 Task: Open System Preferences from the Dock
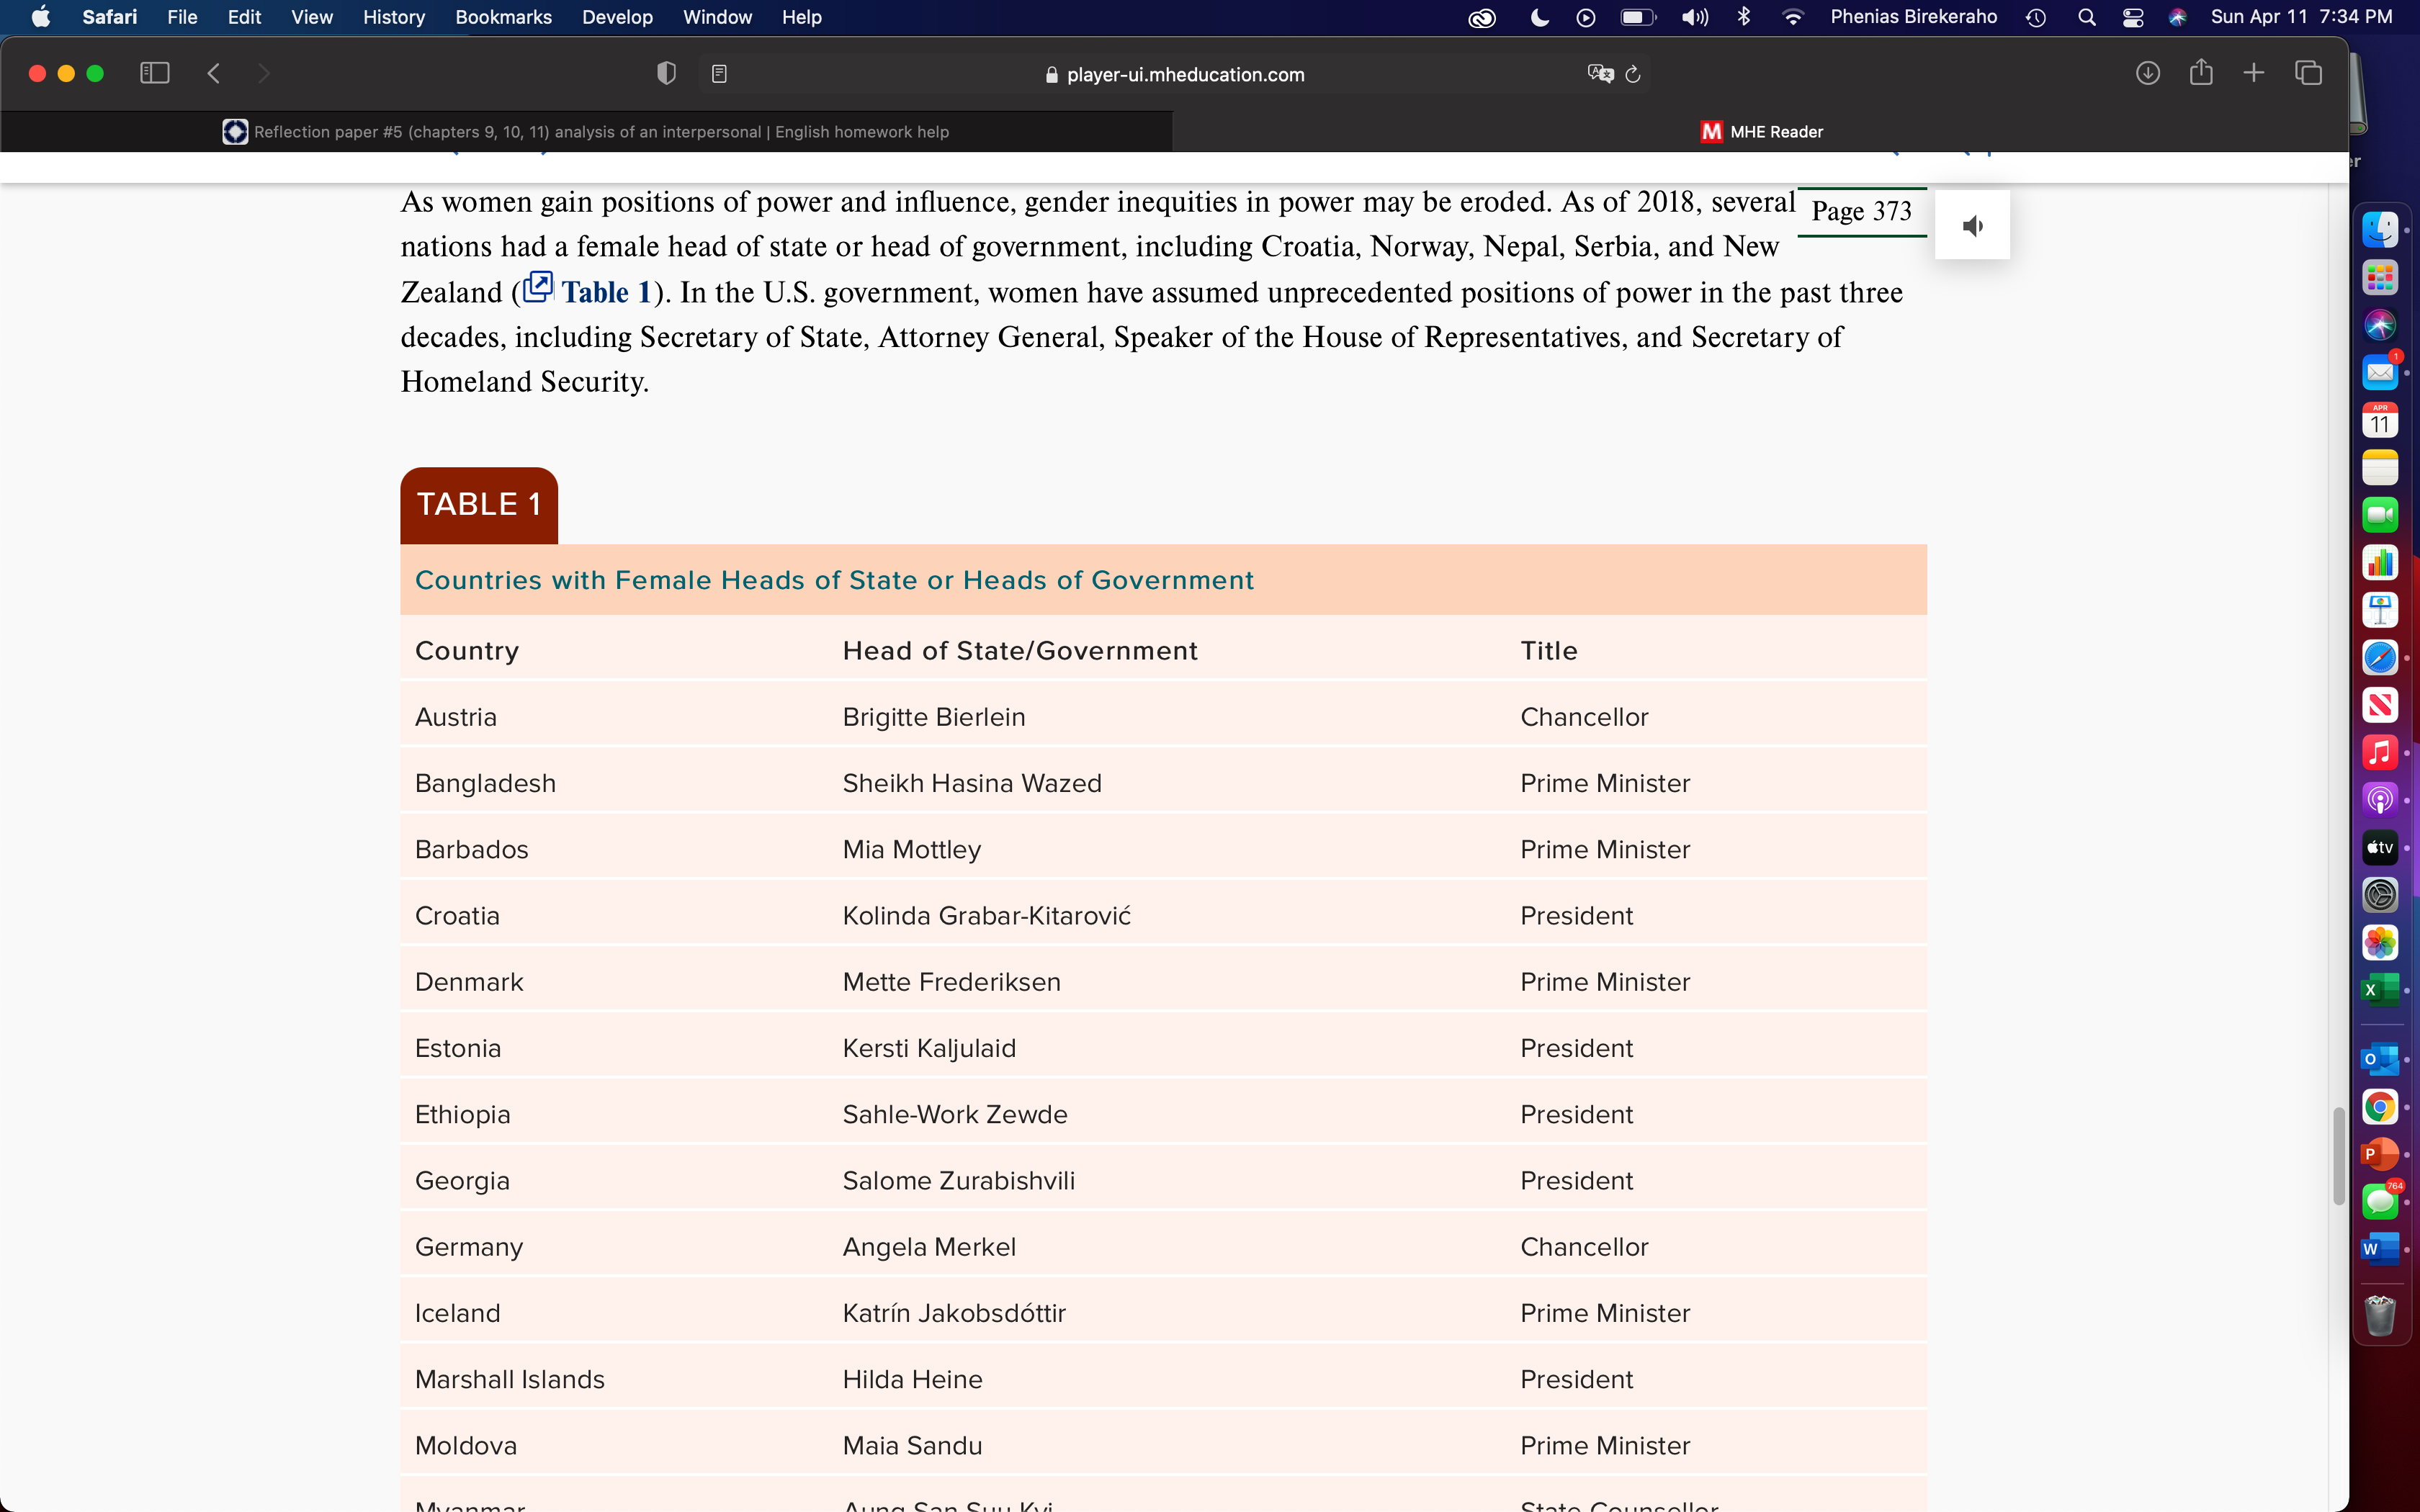click(x=2380, y=895)
